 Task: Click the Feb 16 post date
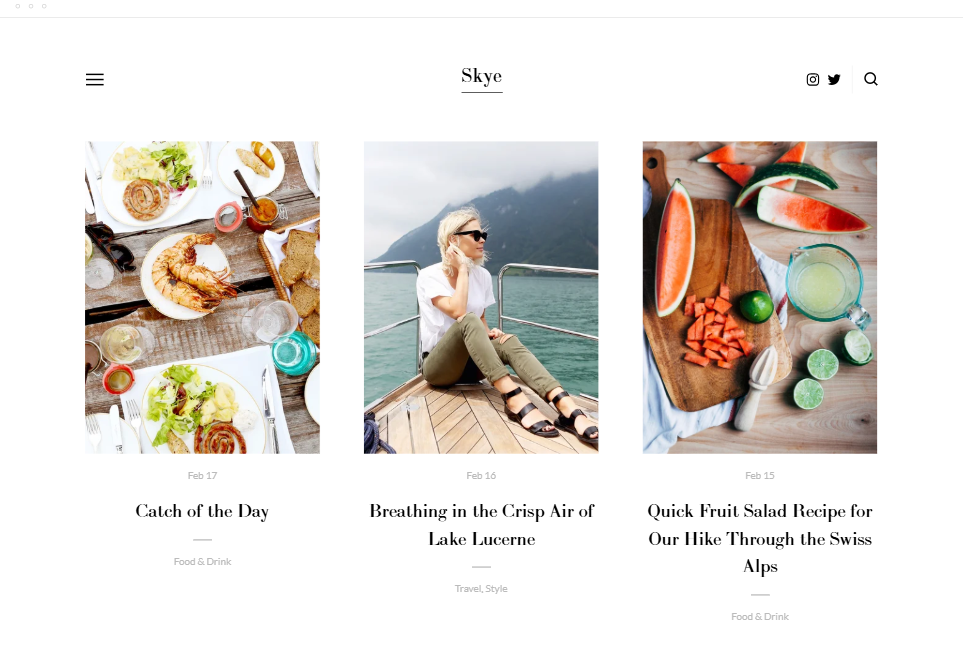481,475
